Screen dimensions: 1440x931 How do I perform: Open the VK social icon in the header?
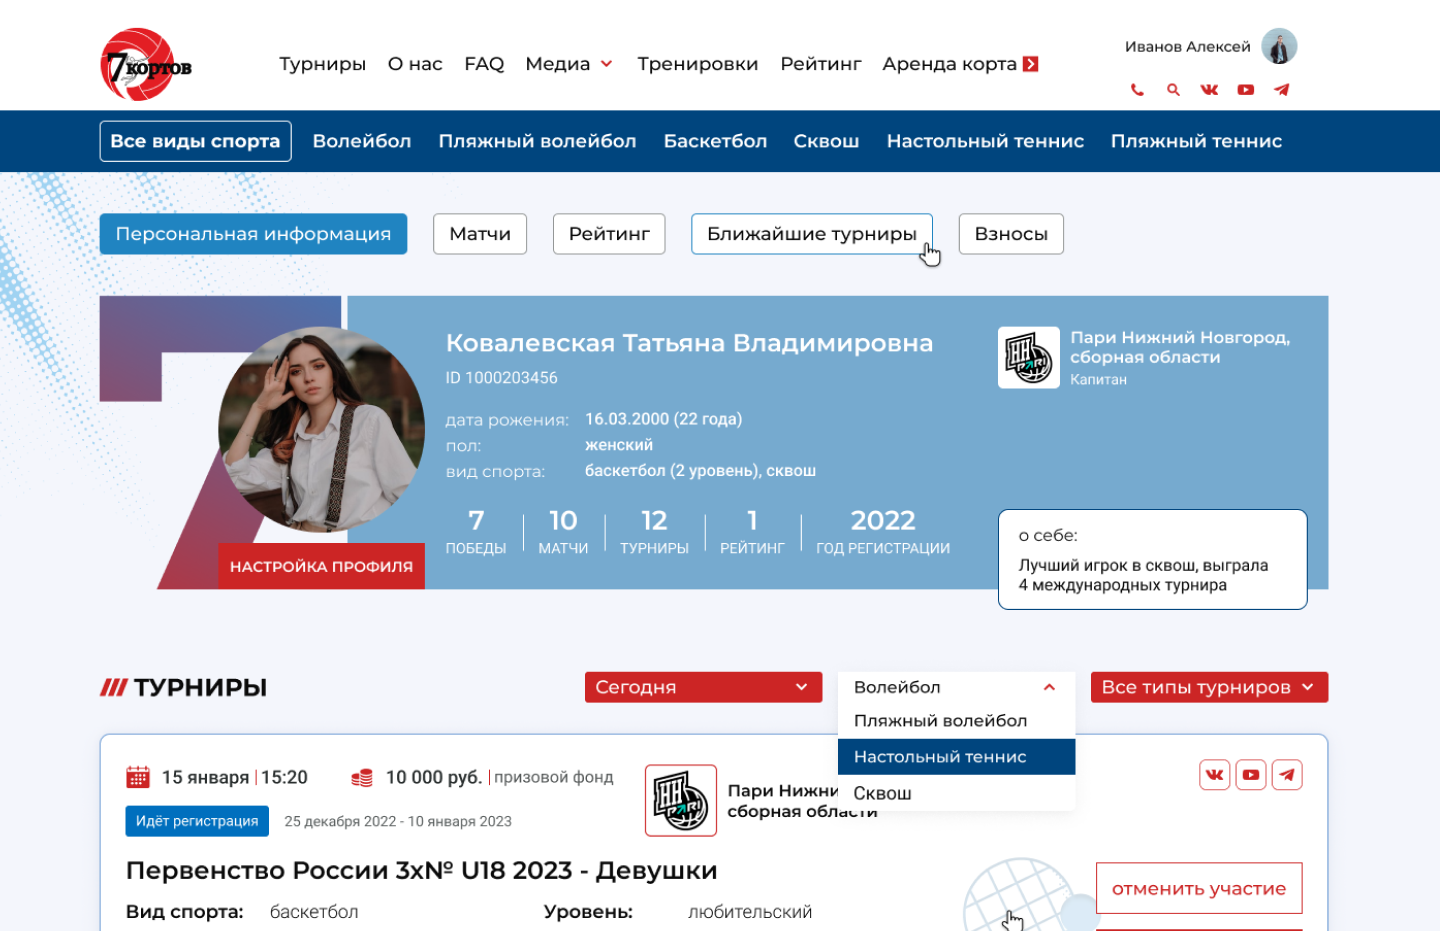[x=1208, y=89]
